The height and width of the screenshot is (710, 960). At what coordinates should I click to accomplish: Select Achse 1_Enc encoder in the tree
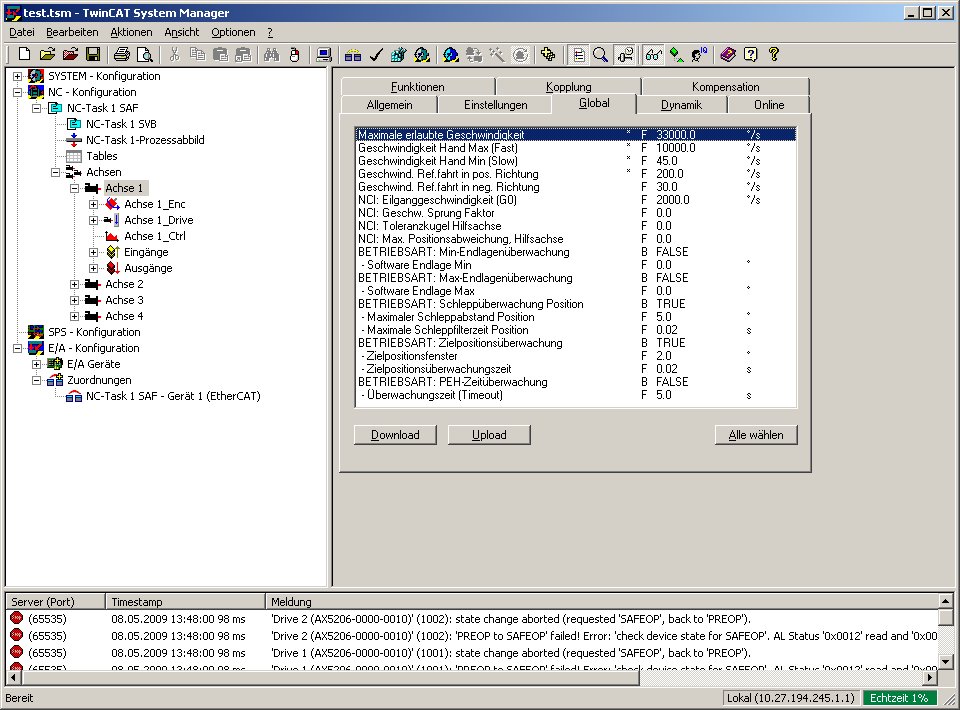click(154, 204)
